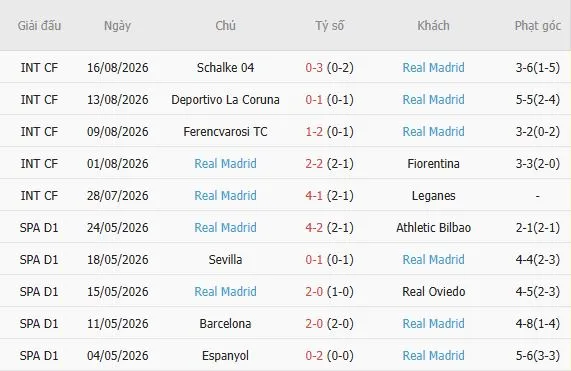
Task: Select the Tỷ số column header
Action: (329, 26)
